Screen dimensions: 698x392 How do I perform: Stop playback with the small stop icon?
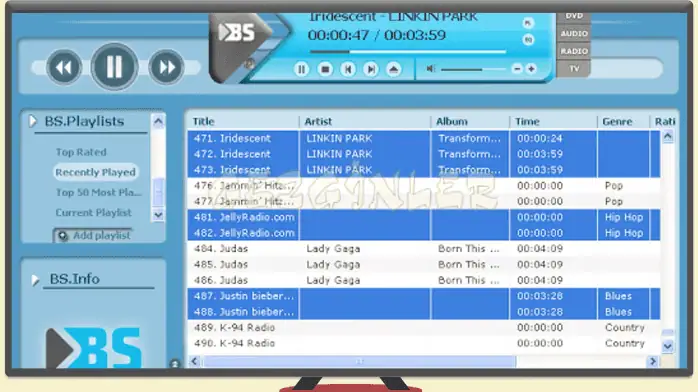click(x=325, y=69)
